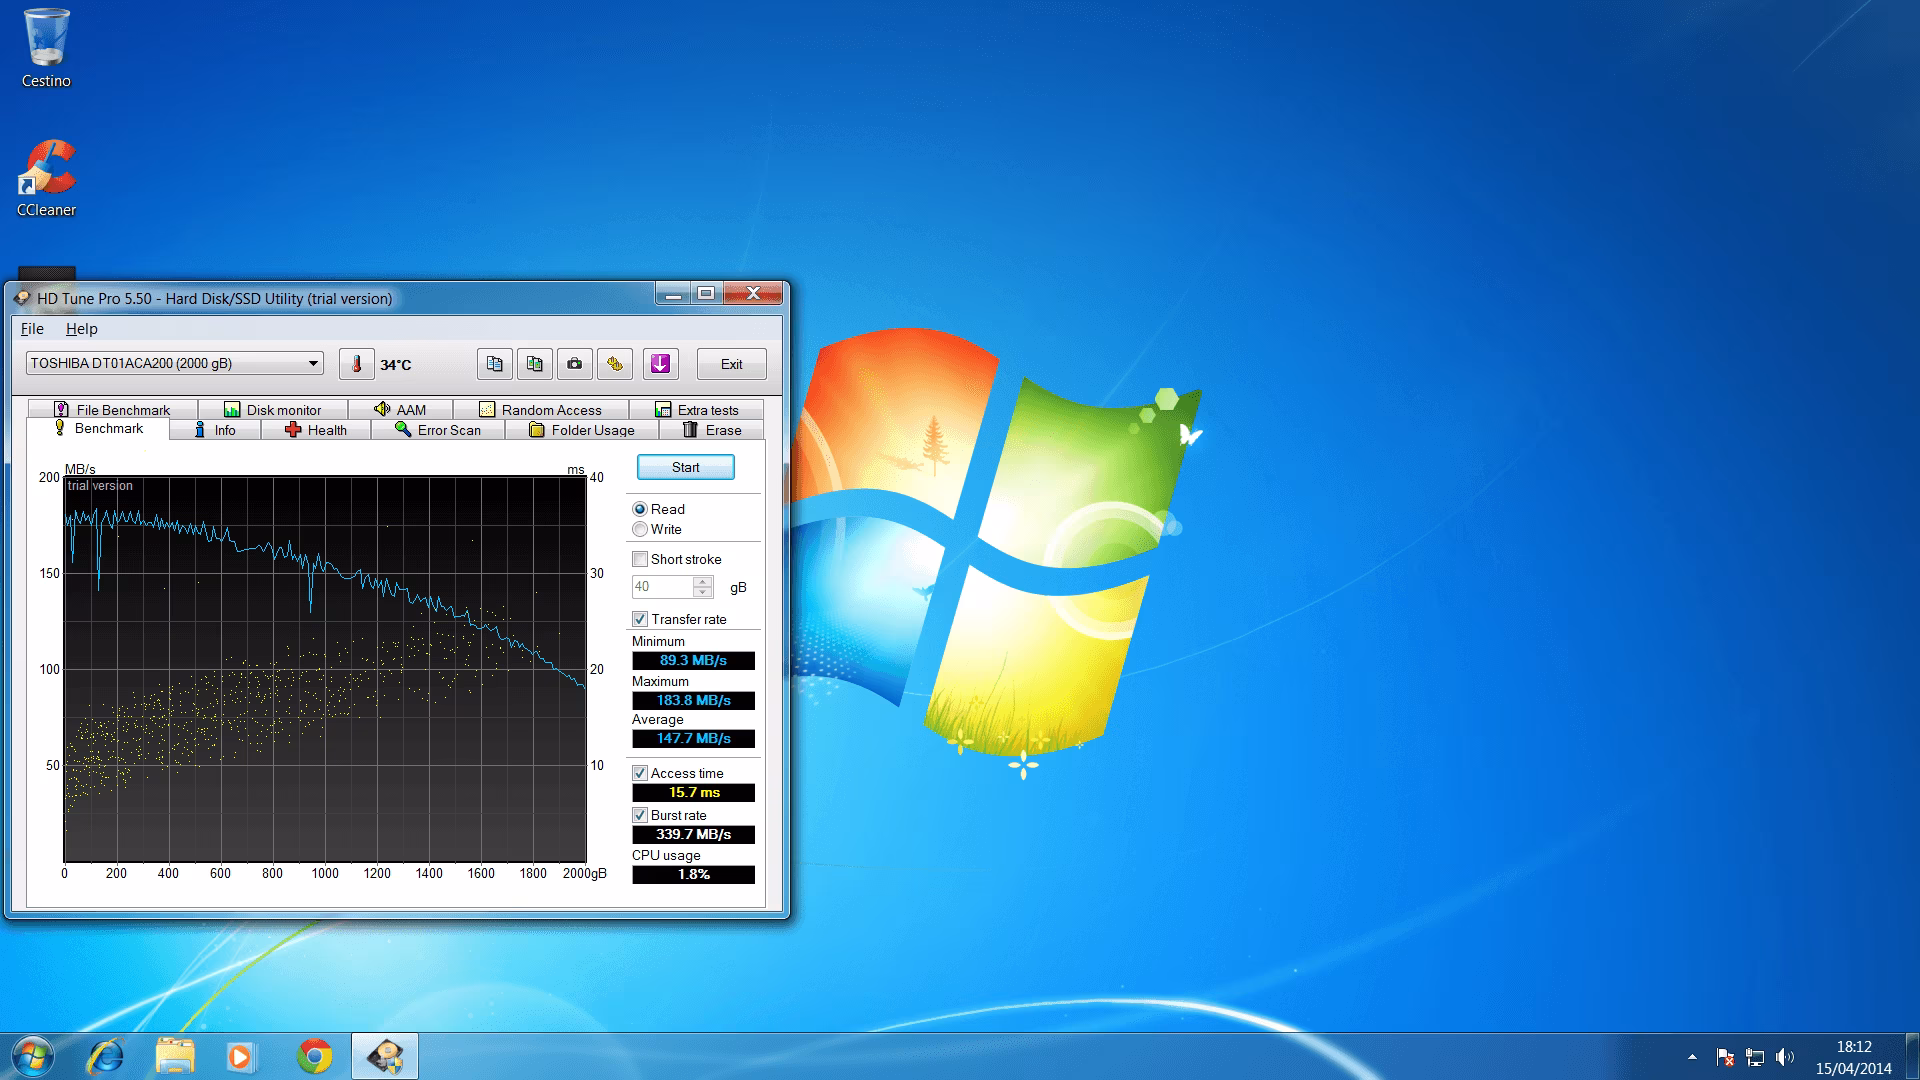
Task: Enable the Short stroke checkbox
Action: pos(640,559)
